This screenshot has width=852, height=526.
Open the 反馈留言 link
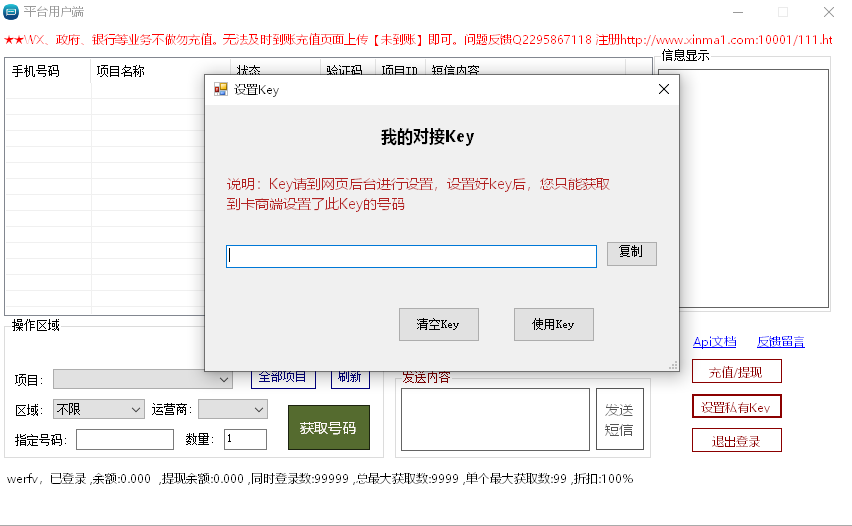click(x=780, y=342)
